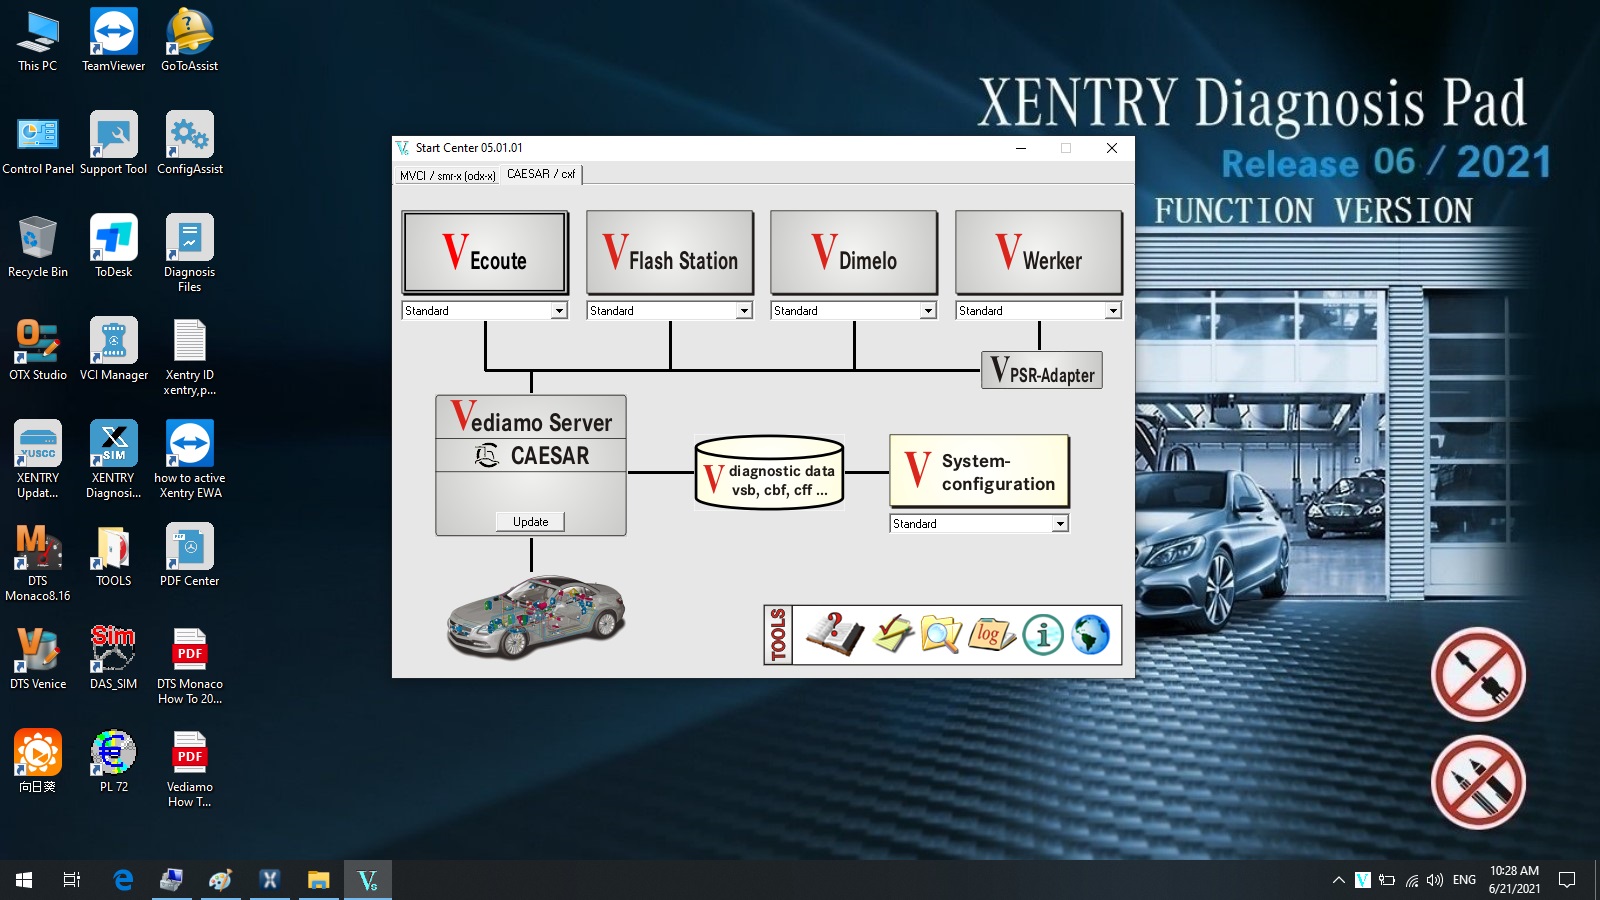Click the globe tool icon
1600x900 pixels.
tap(1091, 634)
